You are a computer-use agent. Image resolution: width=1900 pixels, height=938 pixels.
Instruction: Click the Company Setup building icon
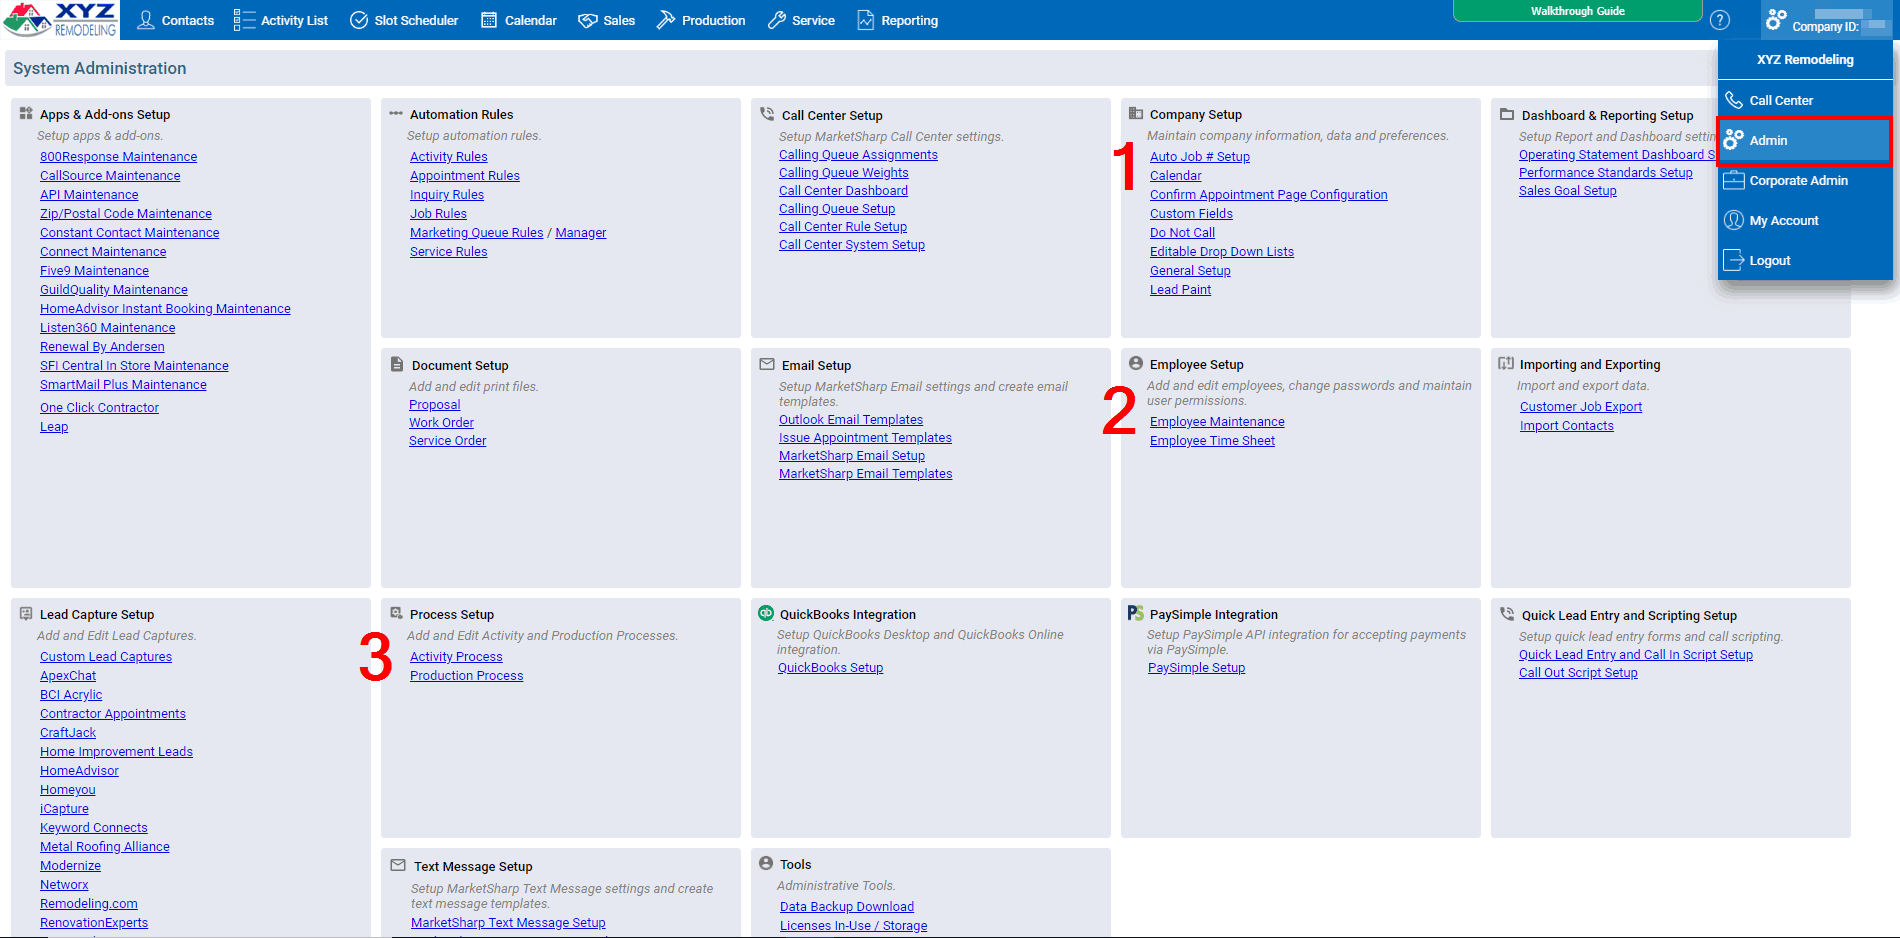point(1136,114)
